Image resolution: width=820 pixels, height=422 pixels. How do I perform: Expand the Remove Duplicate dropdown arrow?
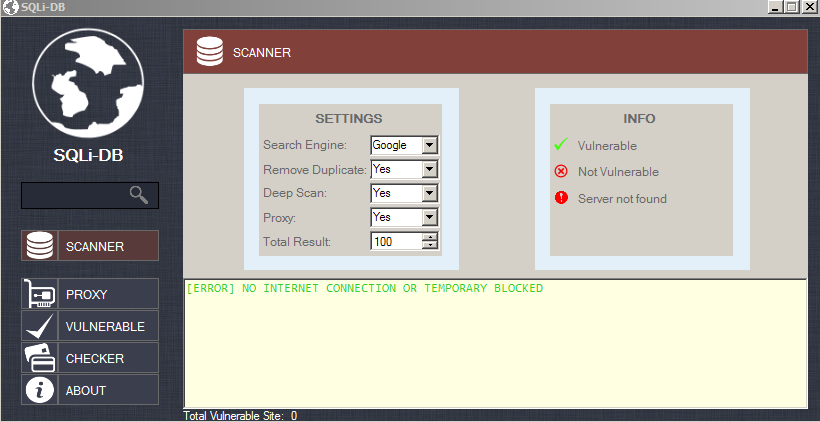click(429, 169)
